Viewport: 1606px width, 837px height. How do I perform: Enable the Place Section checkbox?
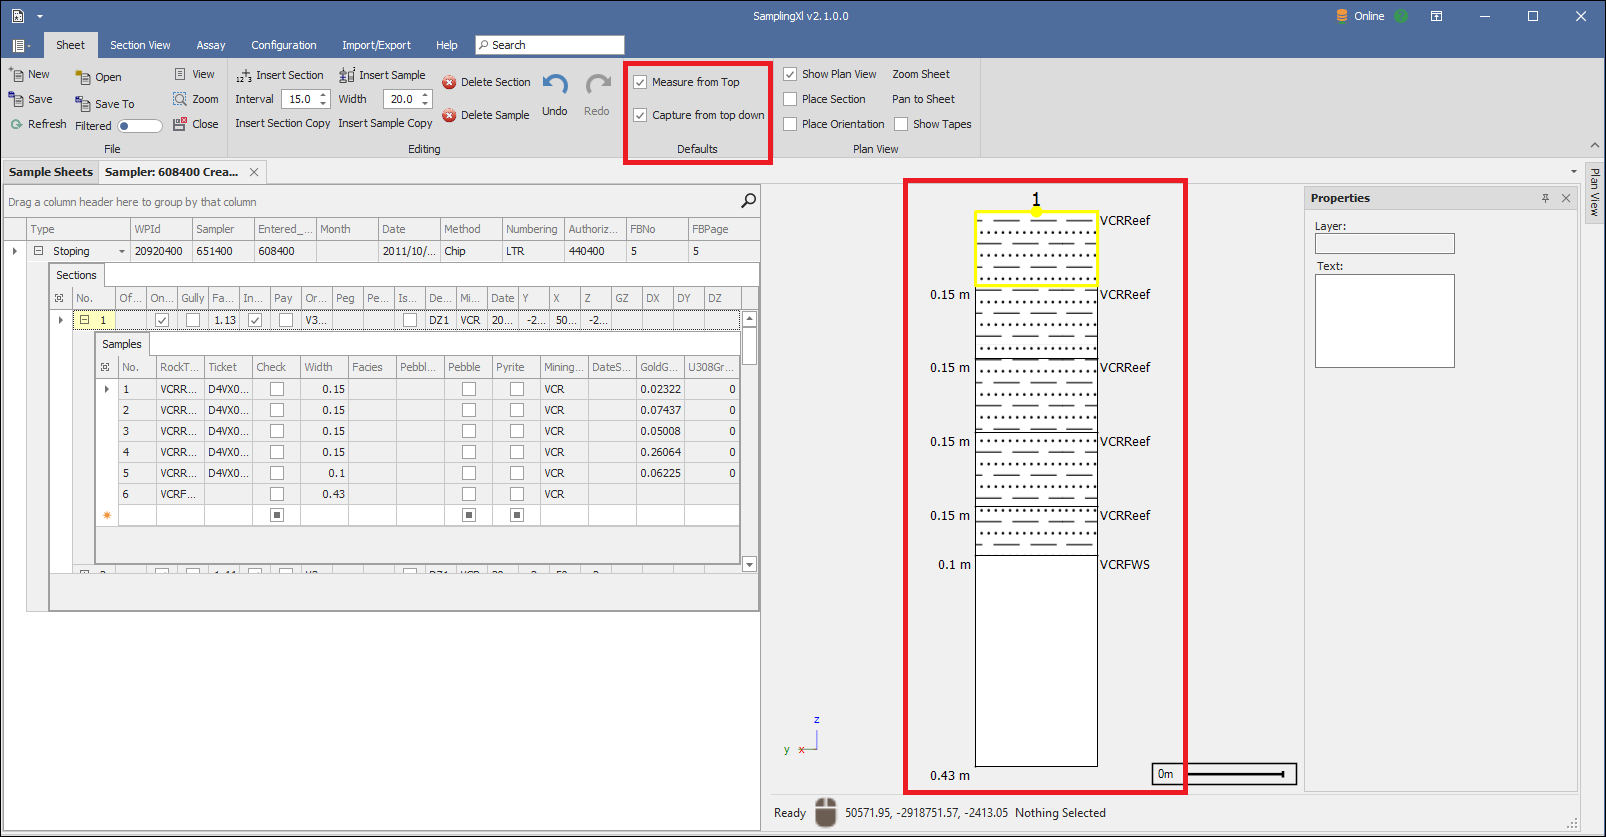(x=790, y=99)
